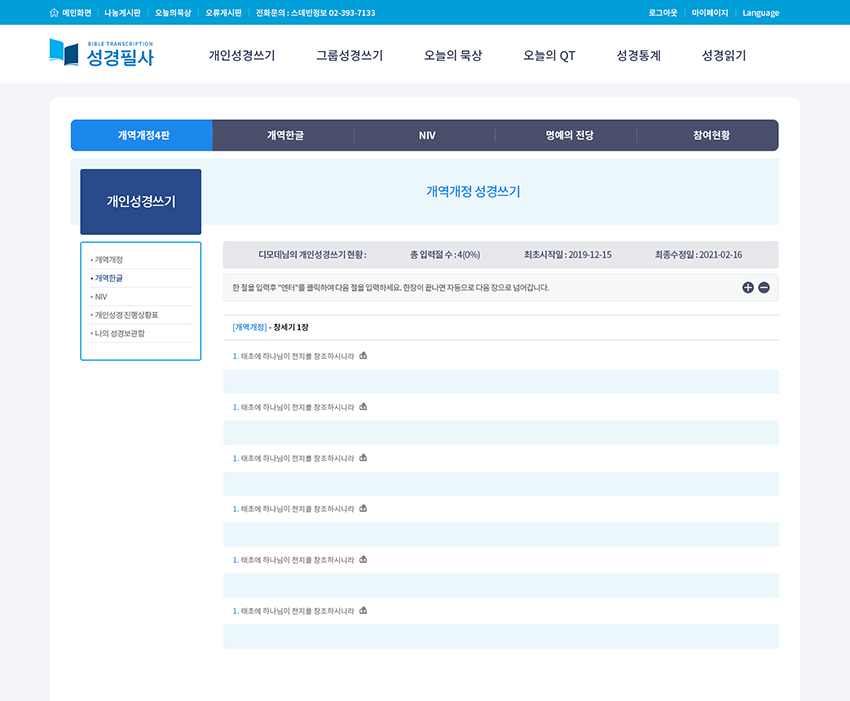Screen dimensions: 850x701
Task: Open the NIV tab
Action: 427,135
